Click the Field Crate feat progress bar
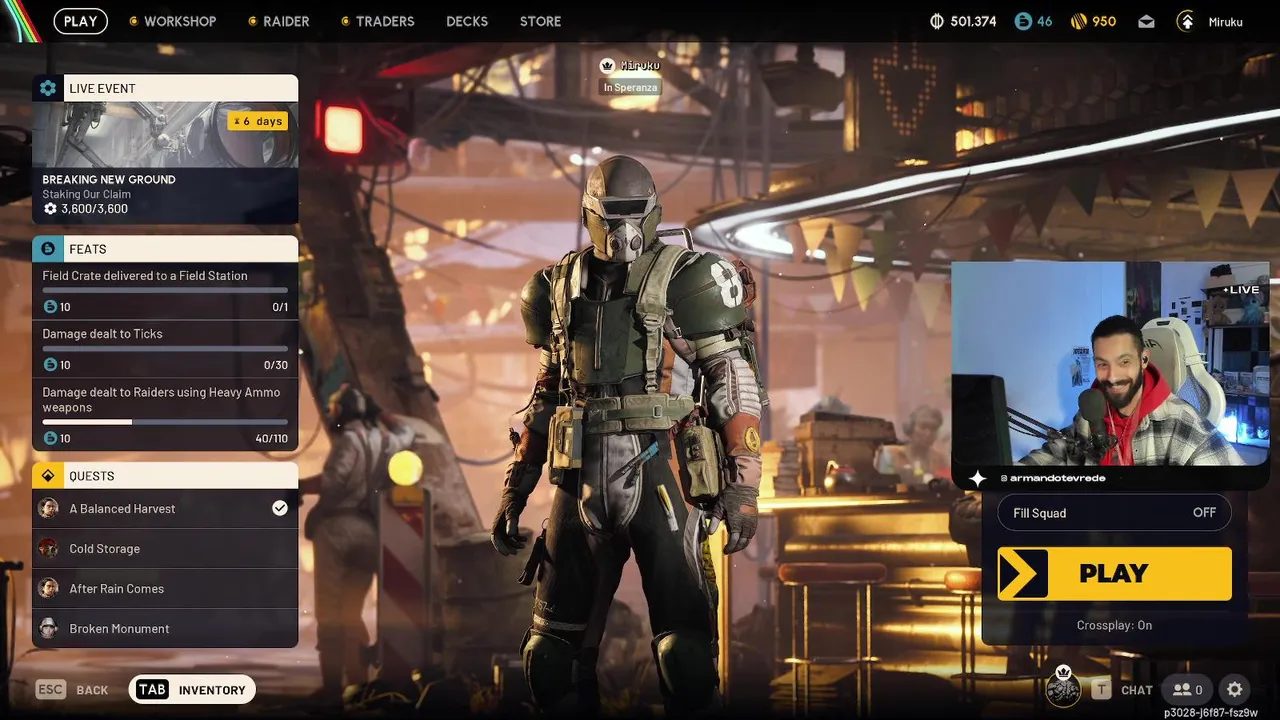 click(x=165, y=291)
